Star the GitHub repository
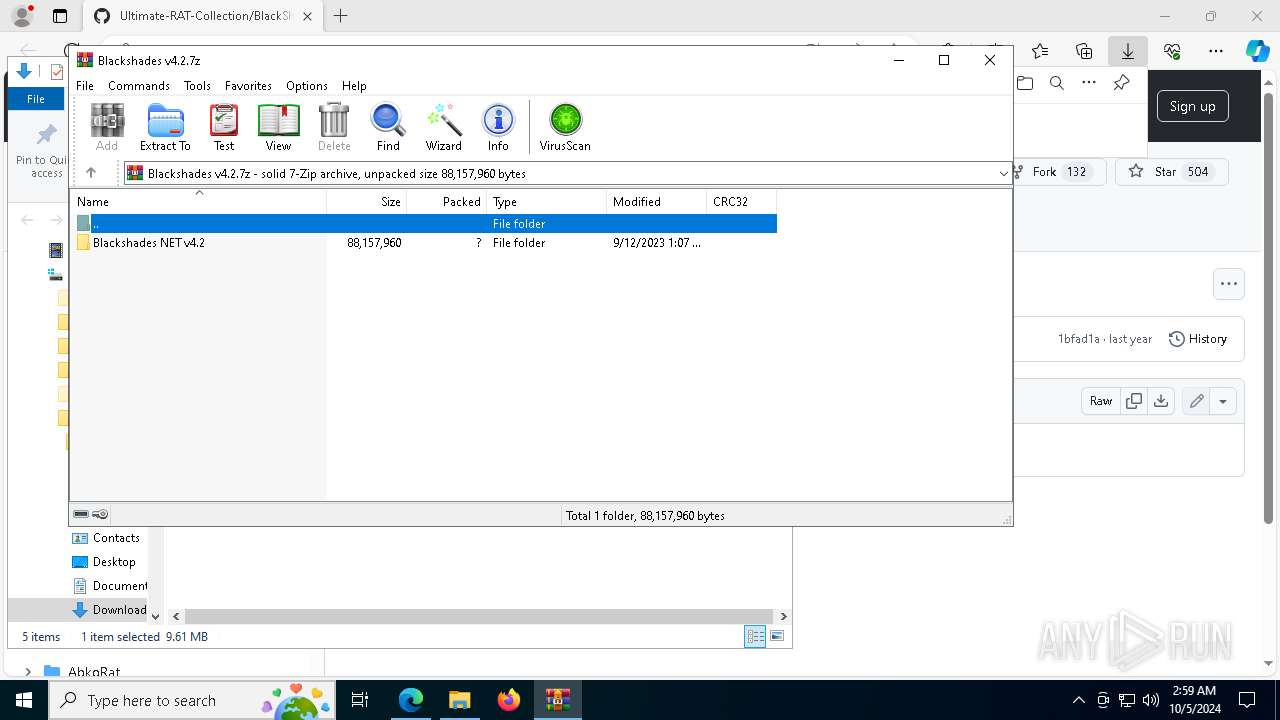 coord(1171,172)
